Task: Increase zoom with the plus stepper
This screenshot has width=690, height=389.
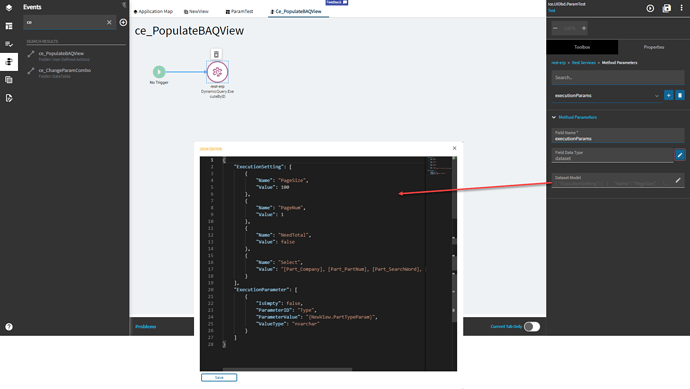Action: click(x=584, y=28)
